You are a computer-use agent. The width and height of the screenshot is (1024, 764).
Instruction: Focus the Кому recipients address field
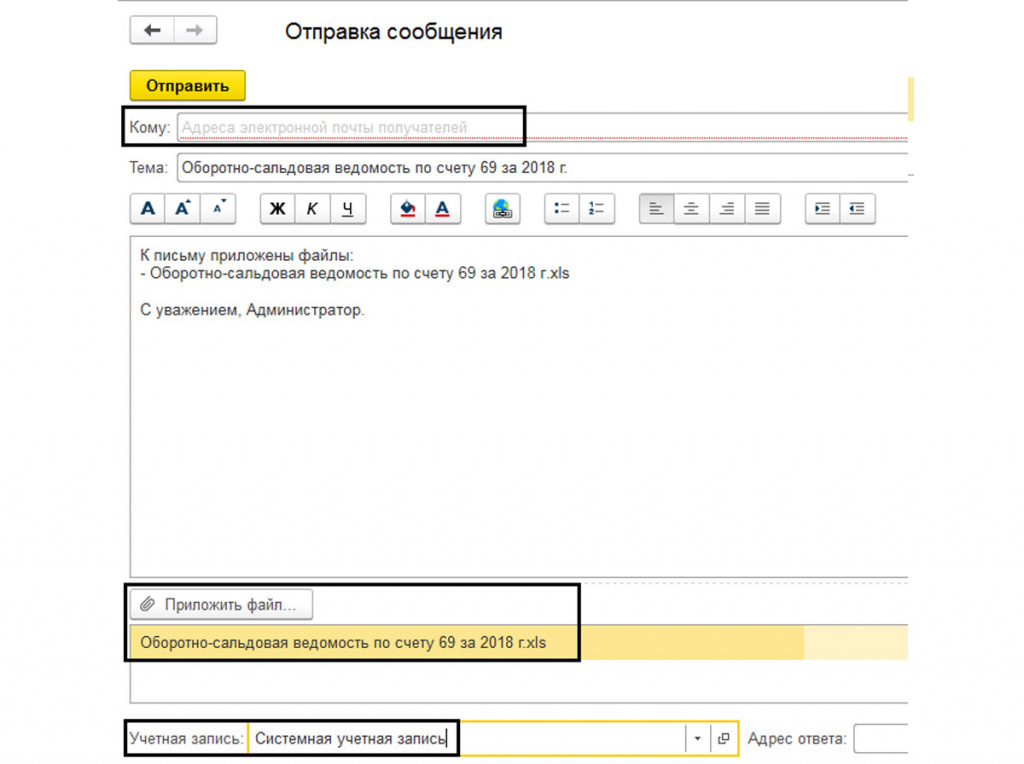[x=542, y=127]
